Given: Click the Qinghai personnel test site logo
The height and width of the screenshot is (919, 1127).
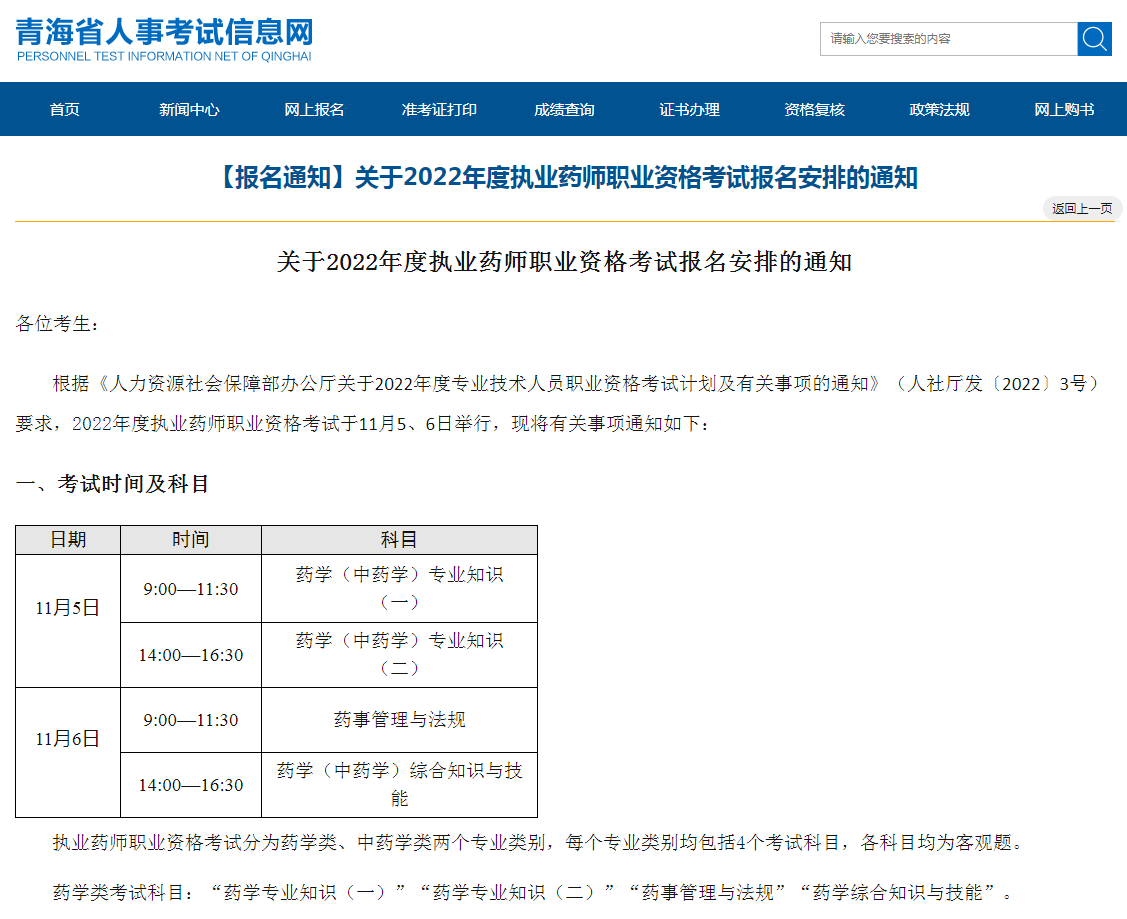Looking at the screenshot, I should (164, 39).
